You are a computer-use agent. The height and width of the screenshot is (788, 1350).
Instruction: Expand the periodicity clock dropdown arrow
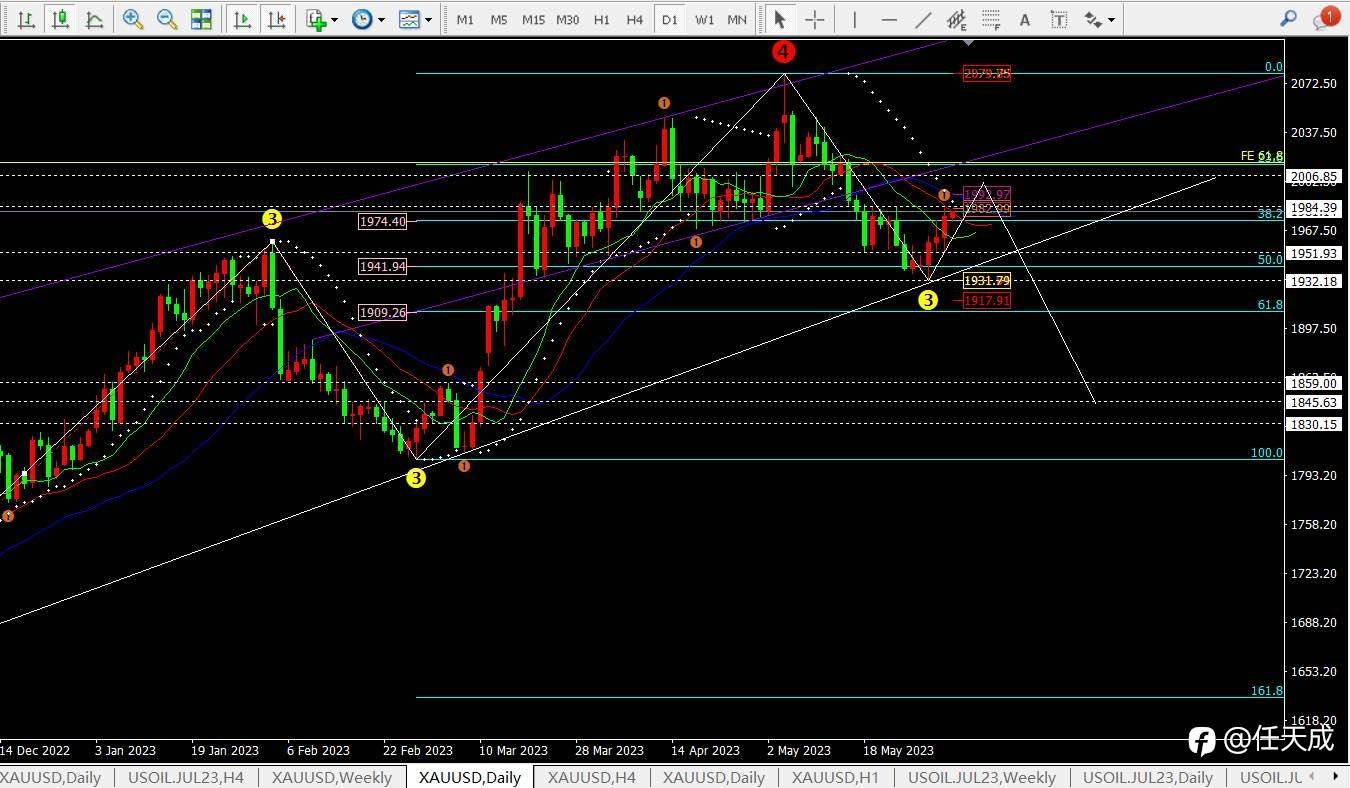[381, 19]
